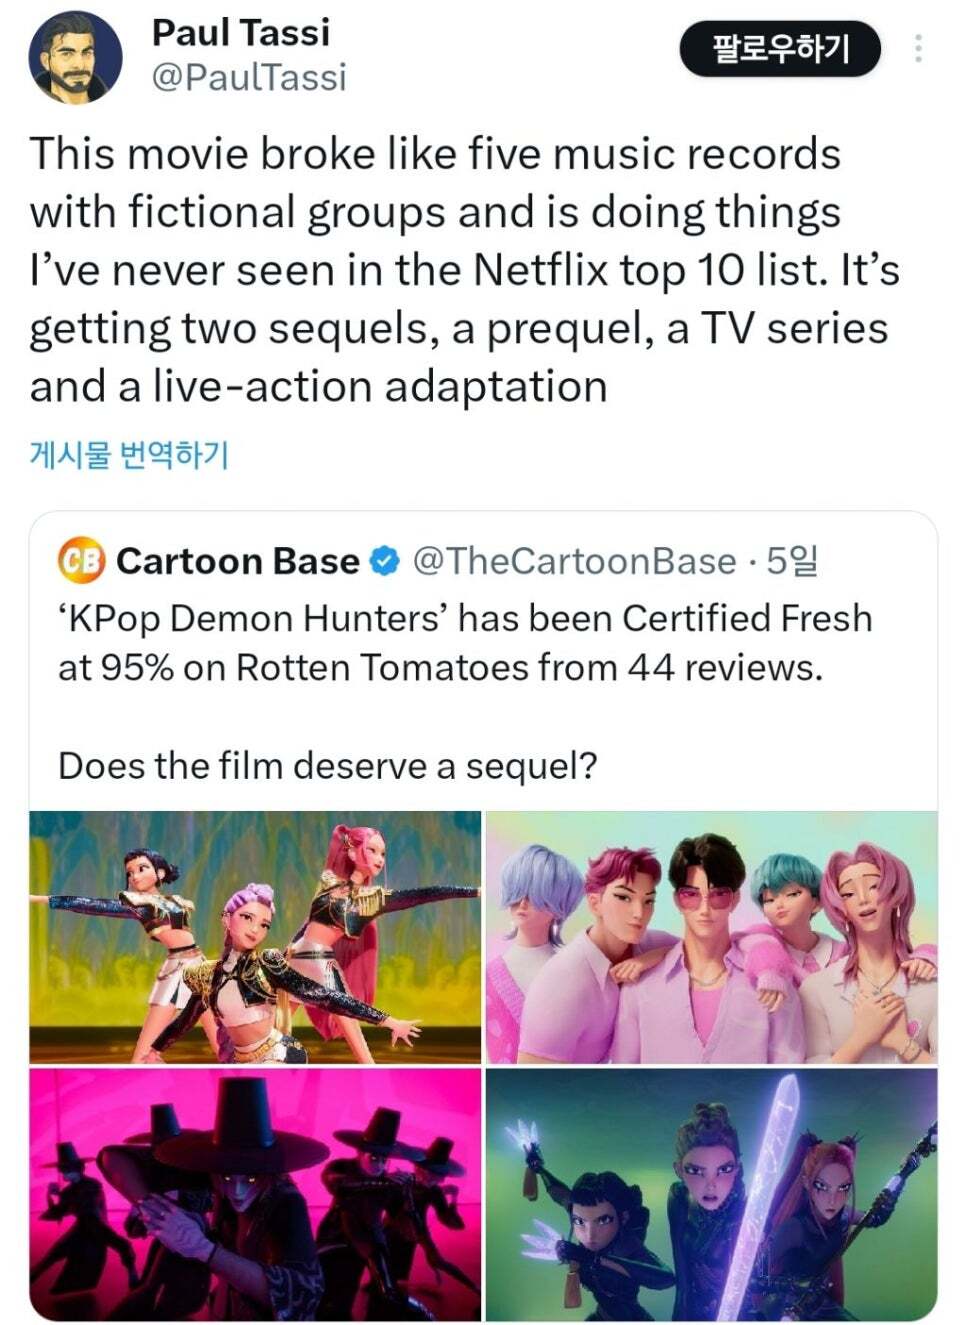Click the quoted tweet text about Rotten Tomatoes
The image size is (966, 1325).
click(465, 642)
